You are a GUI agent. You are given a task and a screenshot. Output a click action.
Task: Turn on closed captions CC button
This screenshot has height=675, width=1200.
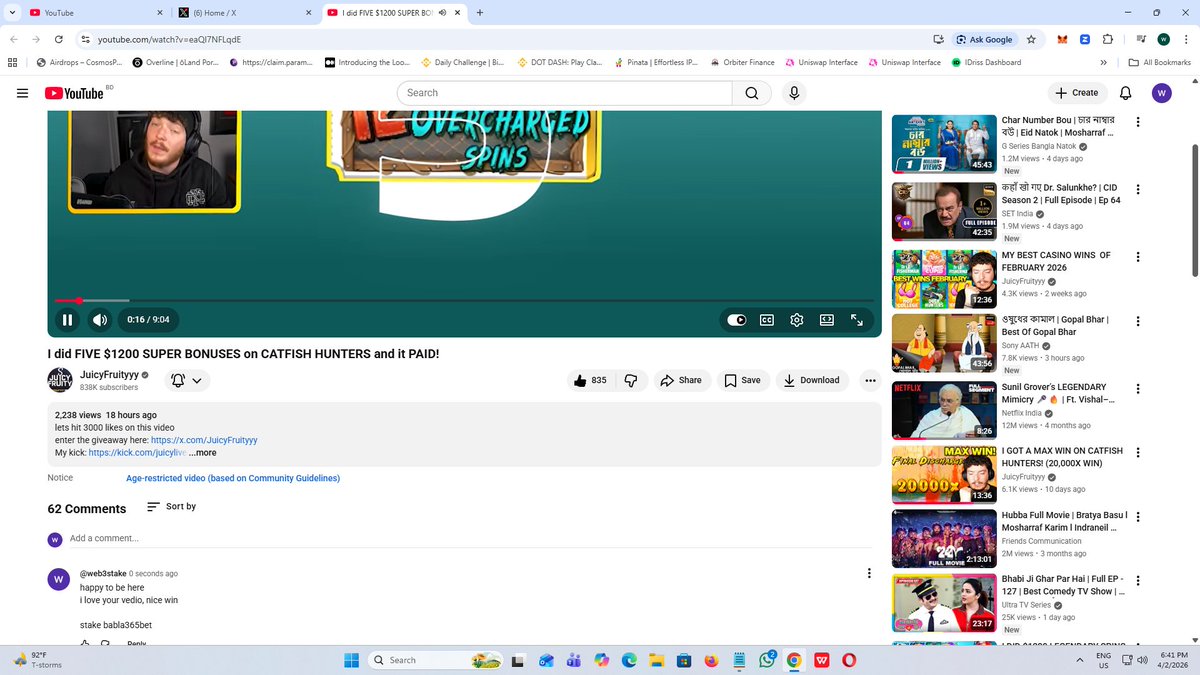(x=767, y=320)
